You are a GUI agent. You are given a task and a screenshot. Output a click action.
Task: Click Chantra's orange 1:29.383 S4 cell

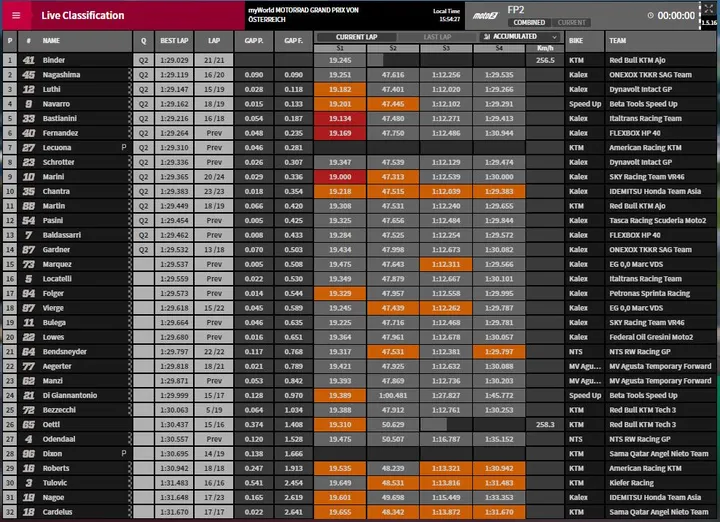[499, 191]
